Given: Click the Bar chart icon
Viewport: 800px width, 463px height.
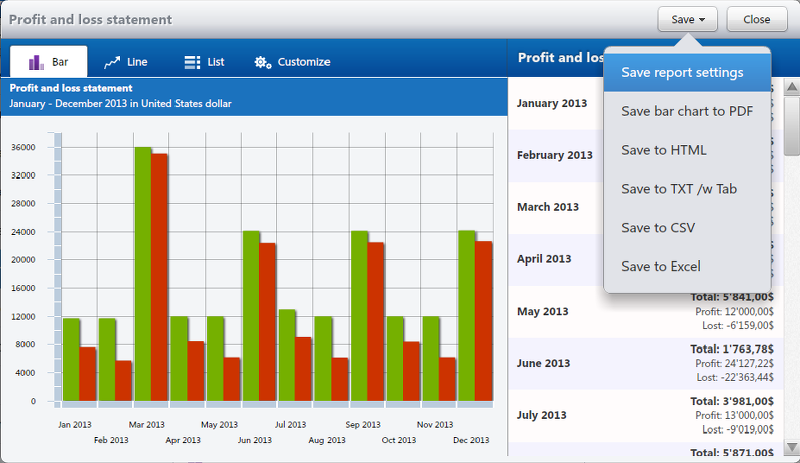Looking at the screenshot, I should coord(36,62).
